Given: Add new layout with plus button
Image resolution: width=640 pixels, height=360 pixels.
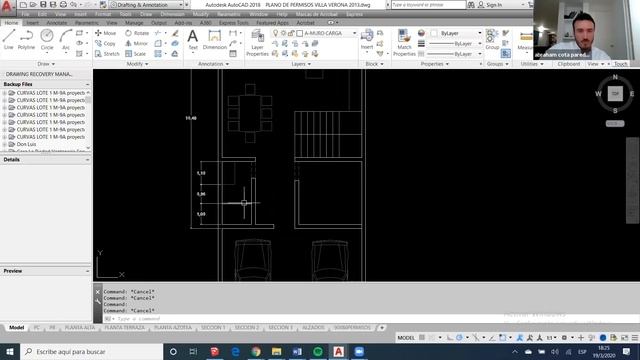Looking at the screenshot, I should click(382, 328).
